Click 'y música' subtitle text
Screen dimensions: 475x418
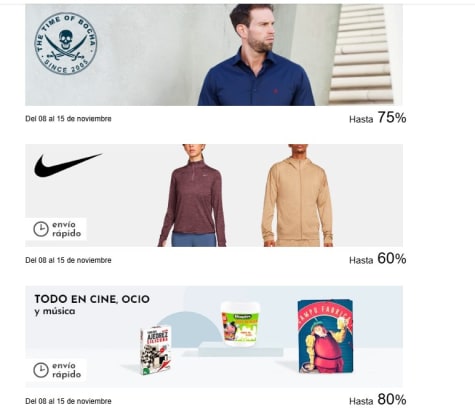point(55,311)
